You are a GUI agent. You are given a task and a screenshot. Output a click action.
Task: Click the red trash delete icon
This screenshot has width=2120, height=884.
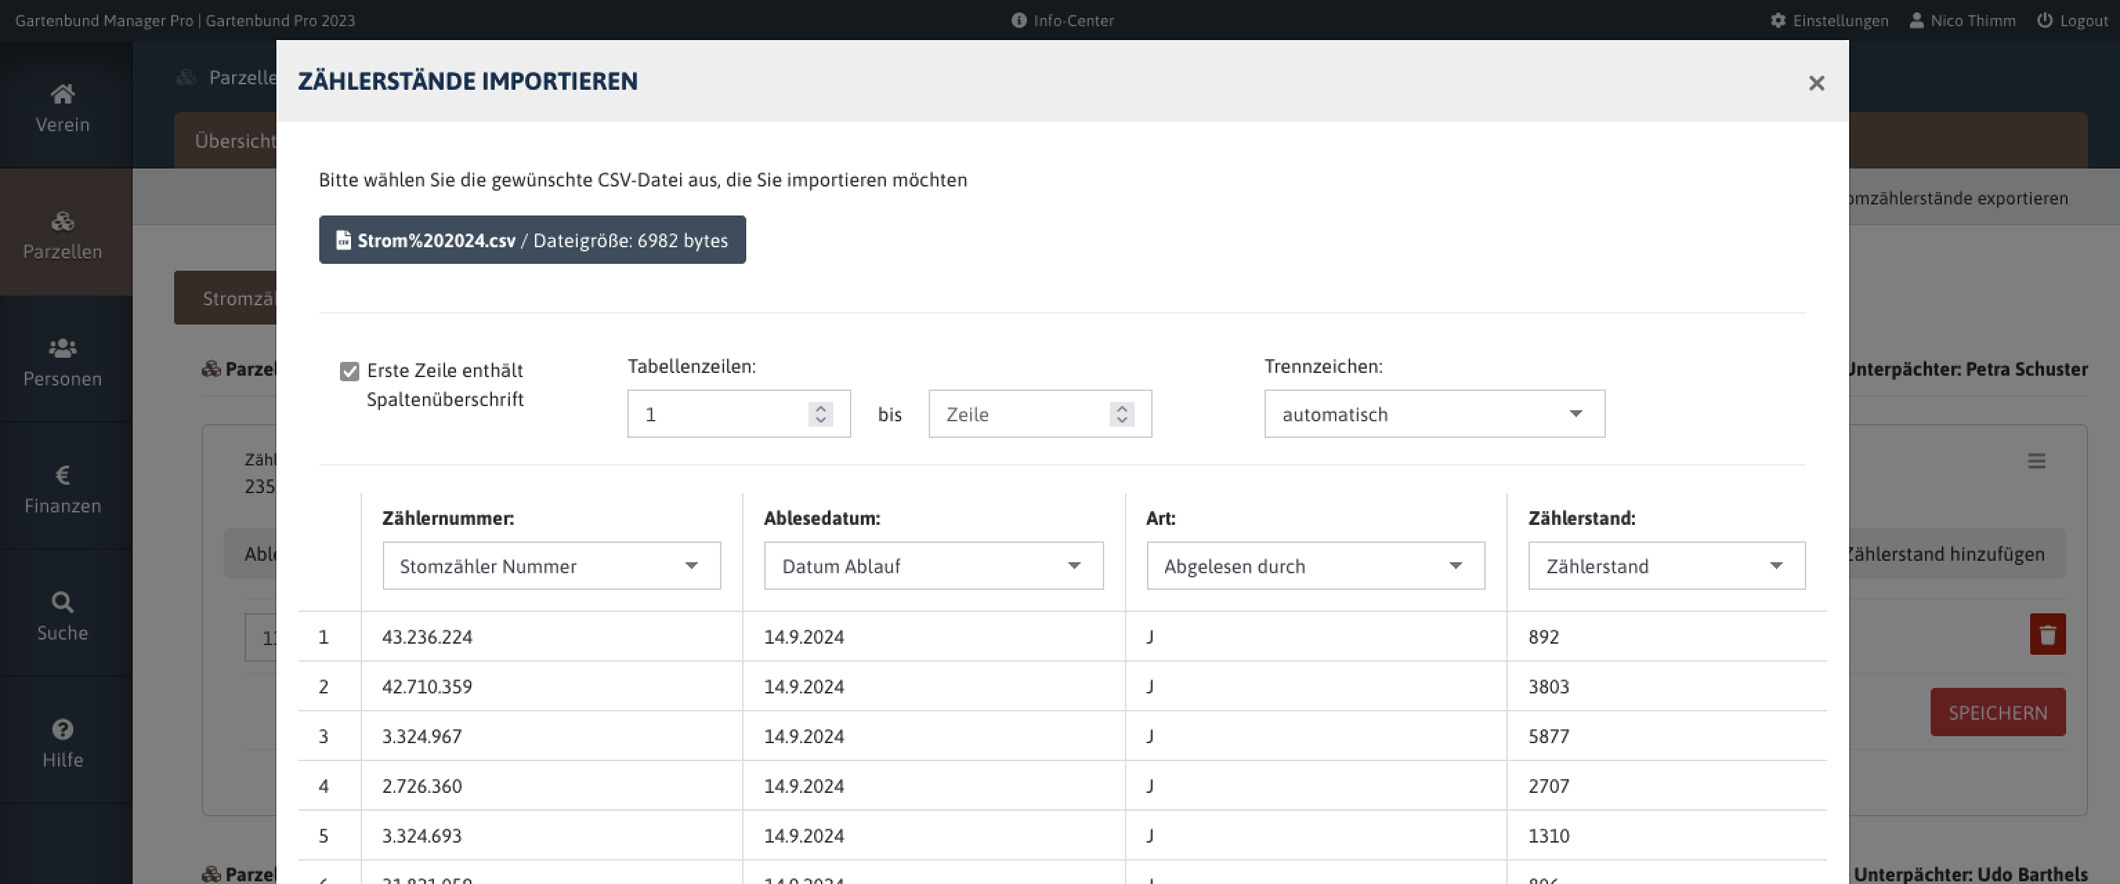[2047, 634]
